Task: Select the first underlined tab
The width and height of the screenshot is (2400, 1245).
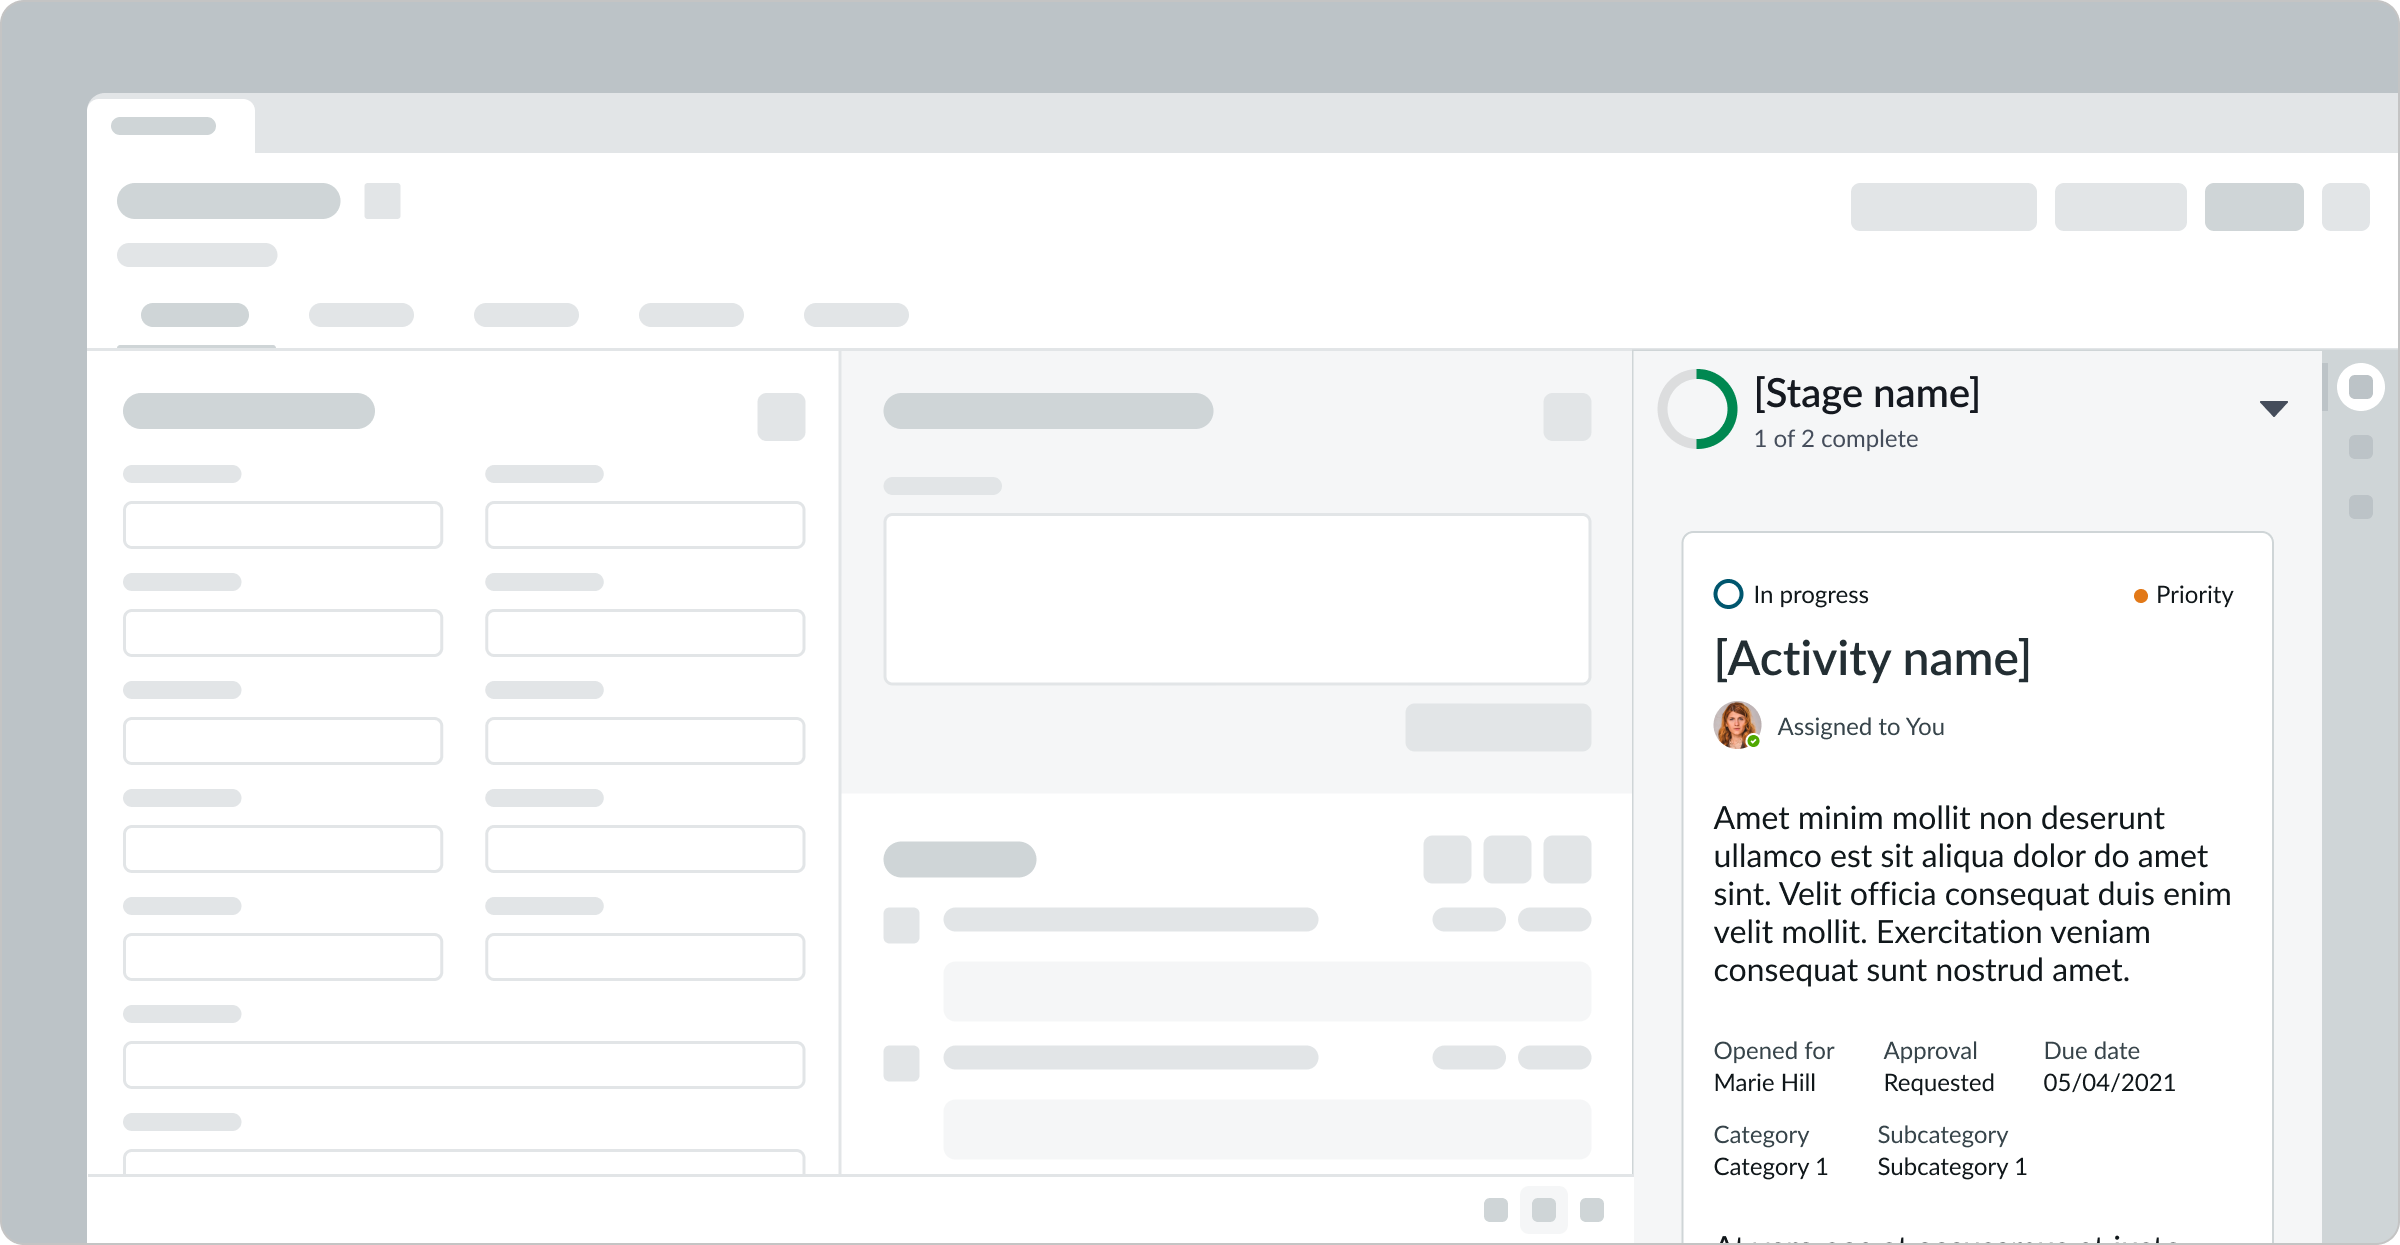Action: pyautogui.click(x=195, y=315)
